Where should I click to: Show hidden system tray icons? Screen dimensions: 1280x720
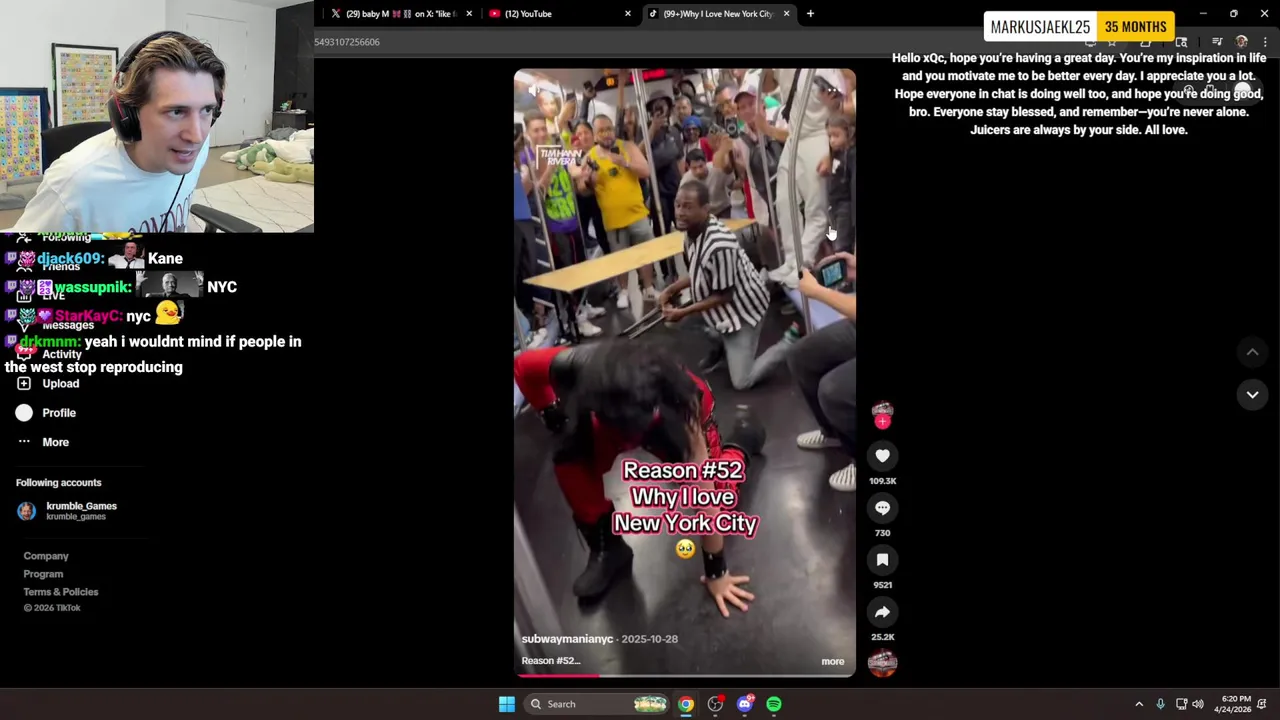tap(1139, 704)
